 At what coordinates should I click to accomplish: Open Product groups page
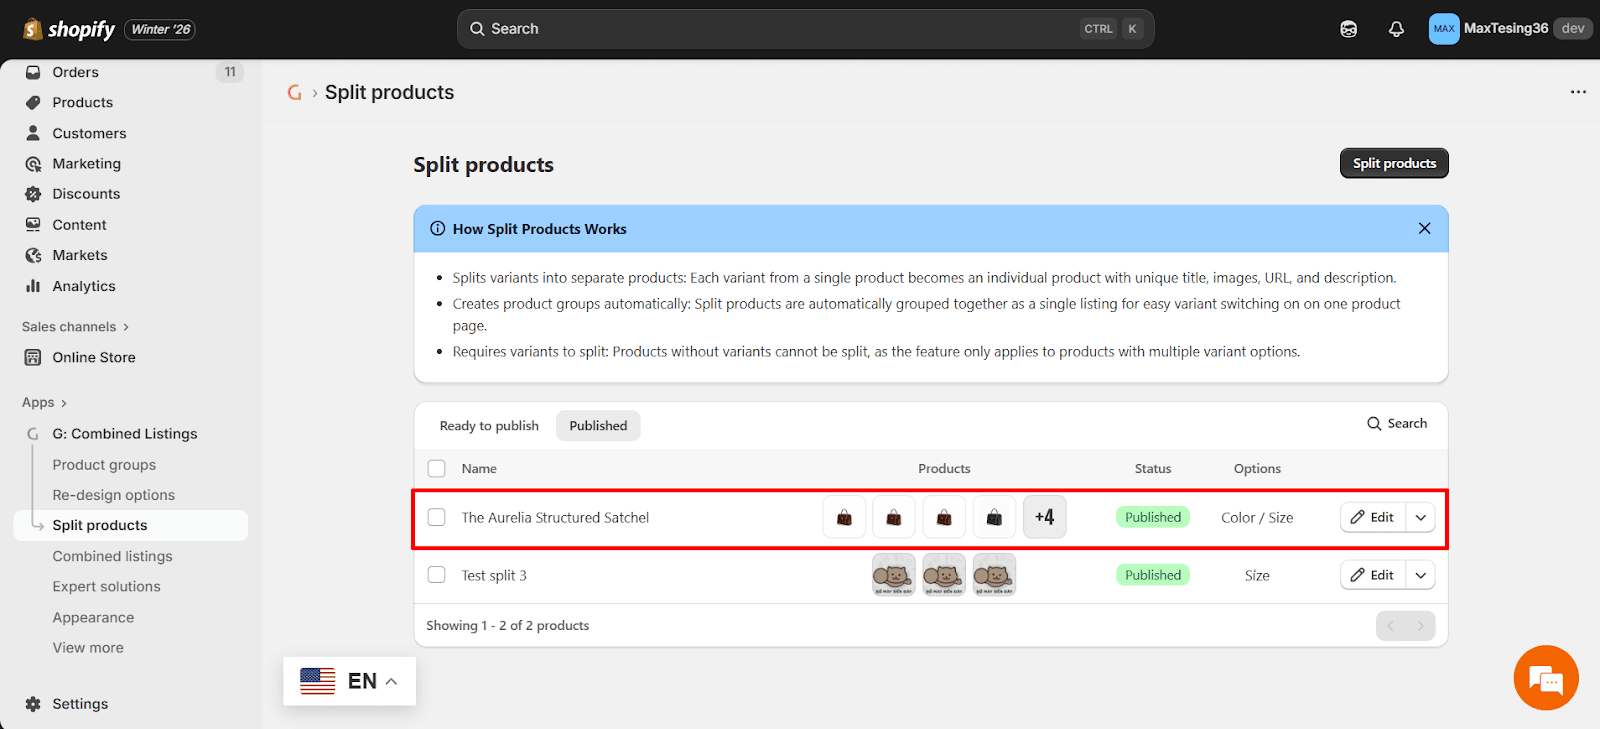(x=104, y=465)
